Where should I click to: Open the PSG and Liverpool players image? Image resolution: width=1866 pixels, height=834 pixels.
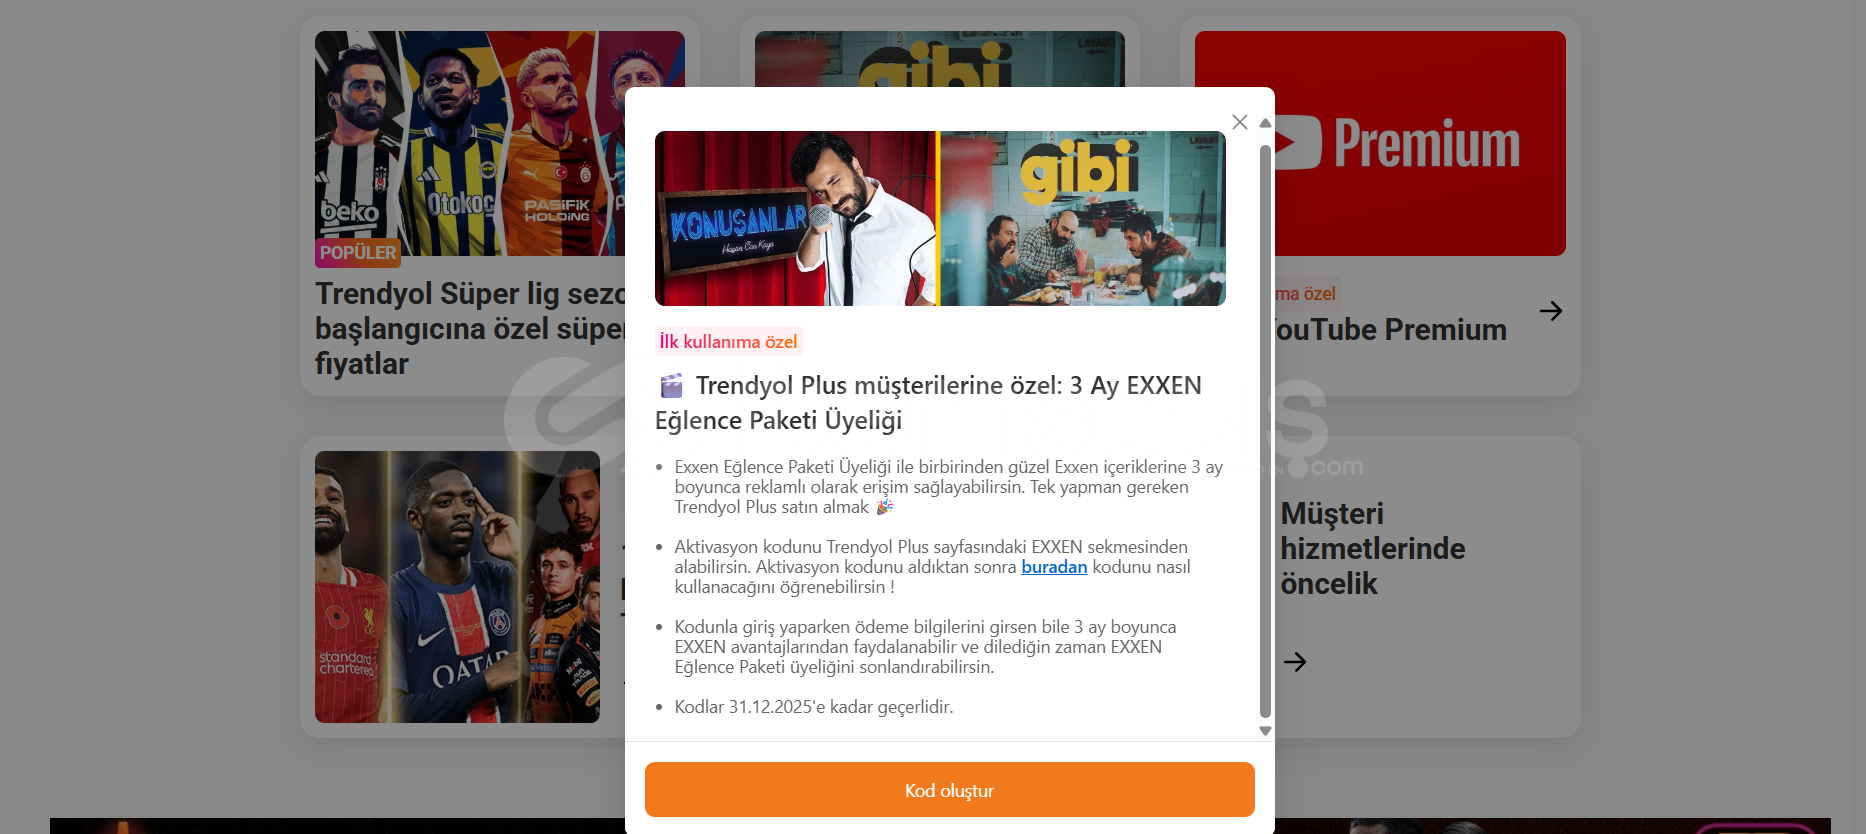coord(457,587)
